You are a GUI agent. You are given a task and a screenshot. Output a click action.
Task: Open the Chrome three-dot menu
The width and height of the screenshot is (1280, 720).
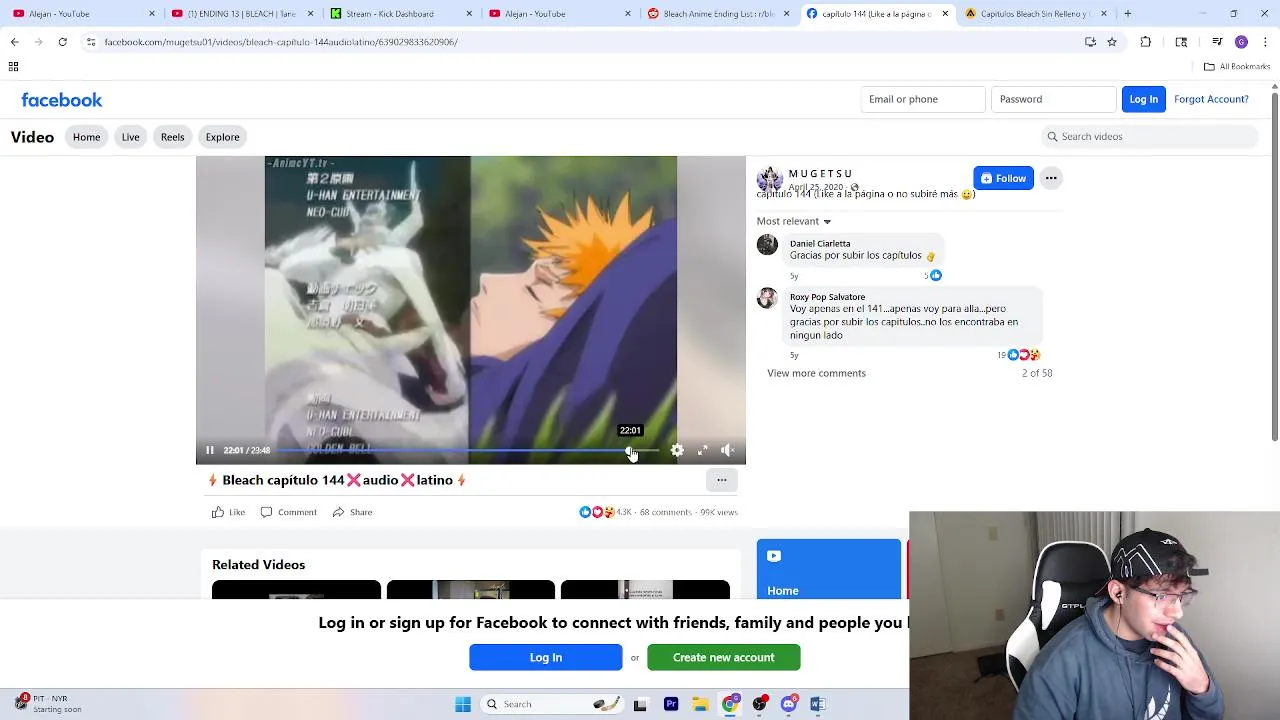pyautogui.click(x=1265, y=42)
